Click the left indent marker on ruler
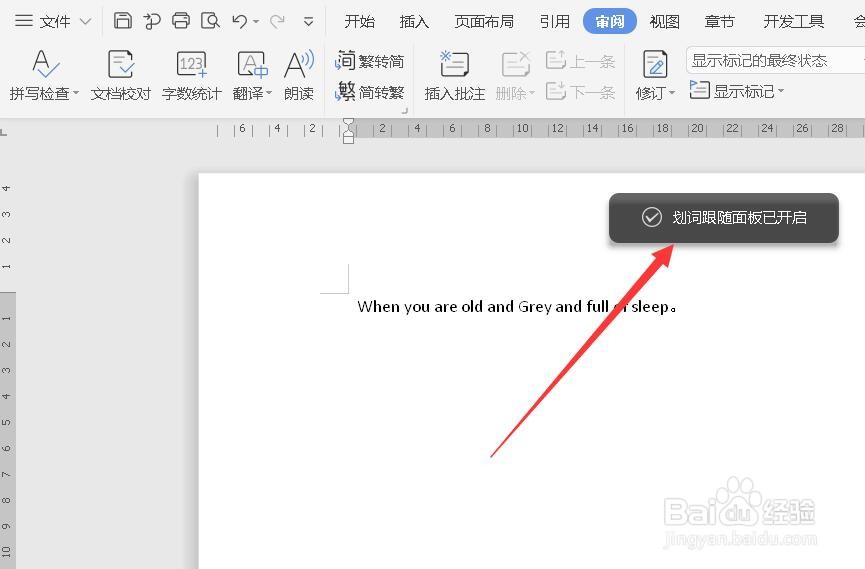The height and width of the screenshot is (569, 865). pos(348,138)
